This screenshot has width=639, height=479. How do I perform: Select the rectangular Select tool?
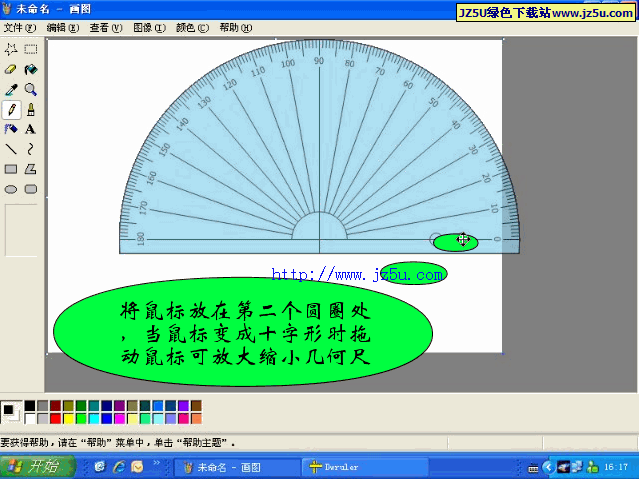[x=31, y=49]
